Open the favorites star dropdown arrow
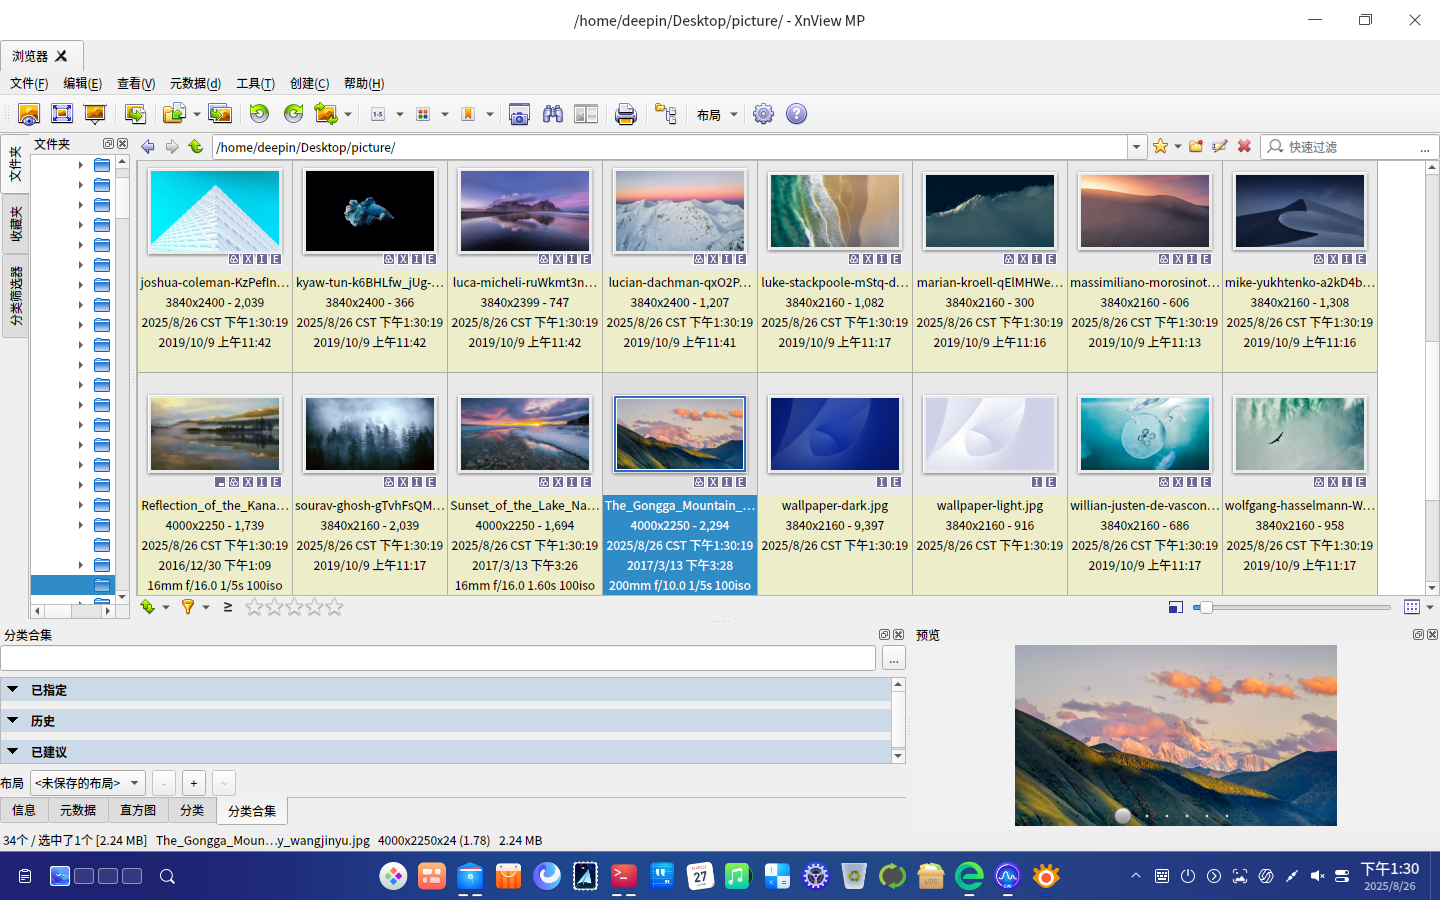The width and height of the screenshot is (1440, 900). tap(1178, 147)
